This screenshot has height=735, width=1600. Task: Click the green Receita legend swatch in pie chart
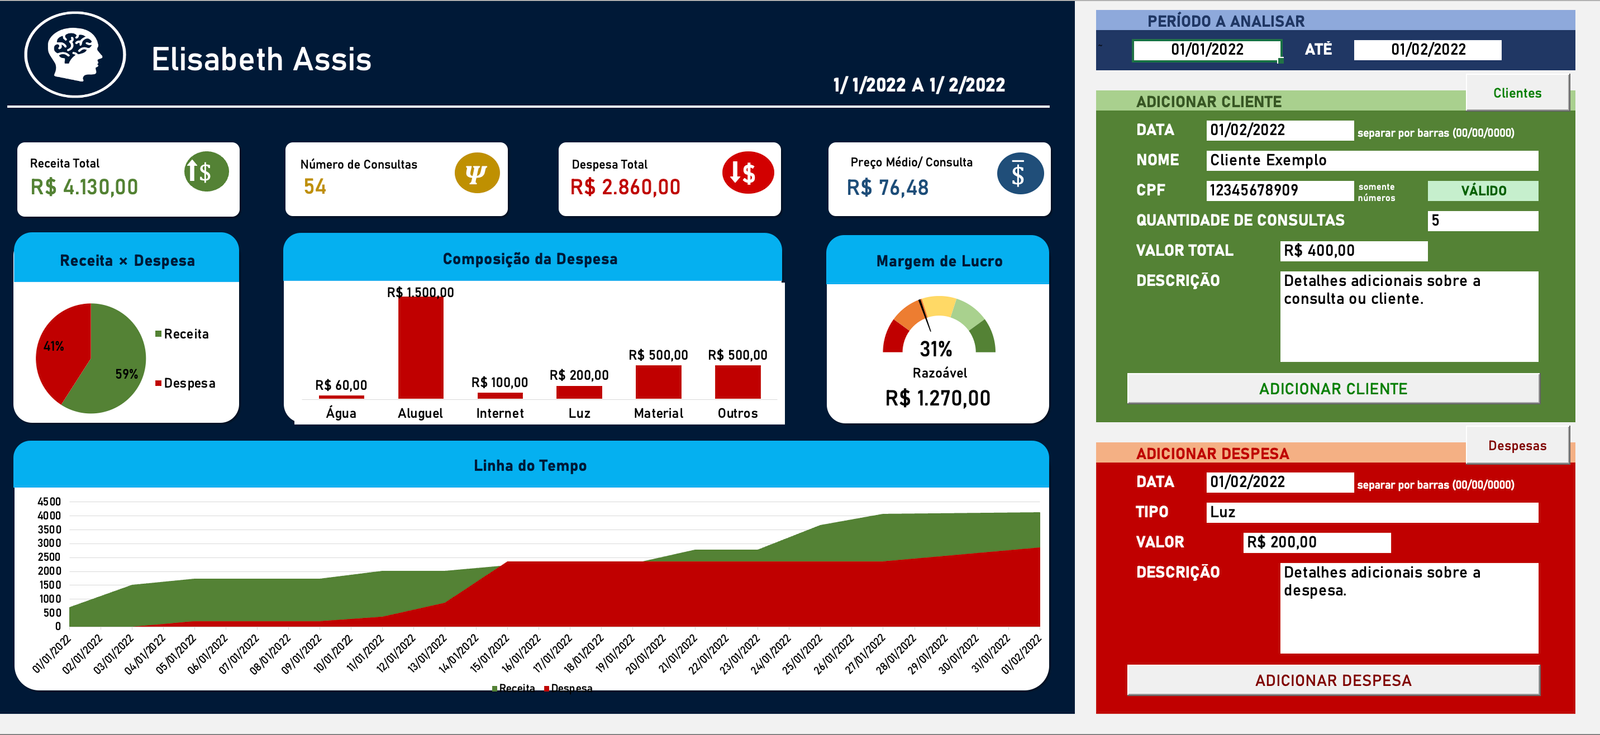[x=158, y=334]
